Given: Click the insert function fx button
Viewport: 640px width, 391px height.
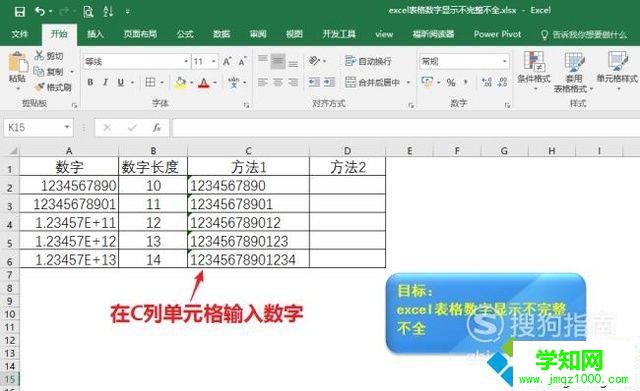Looking at the screenshot, I should pyautogui.click(x=157, y=128).
